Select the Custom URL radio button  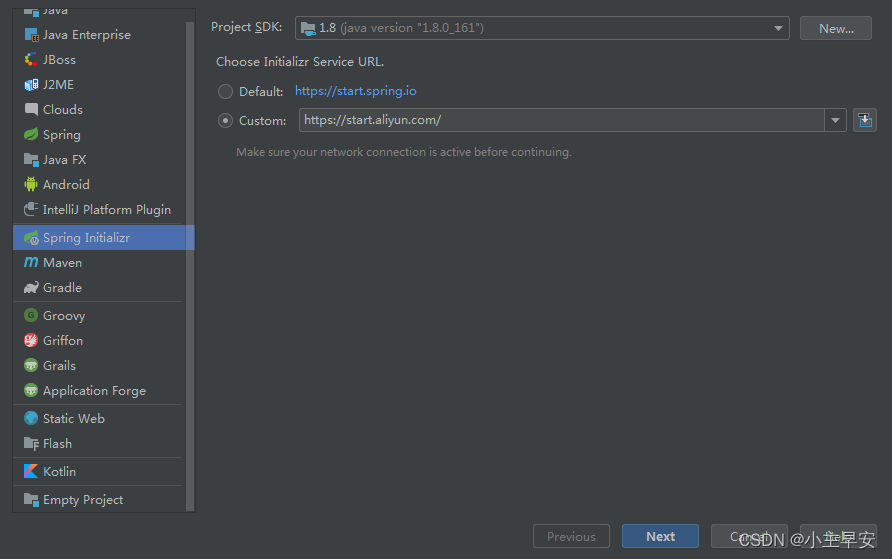tap(225, 121)
